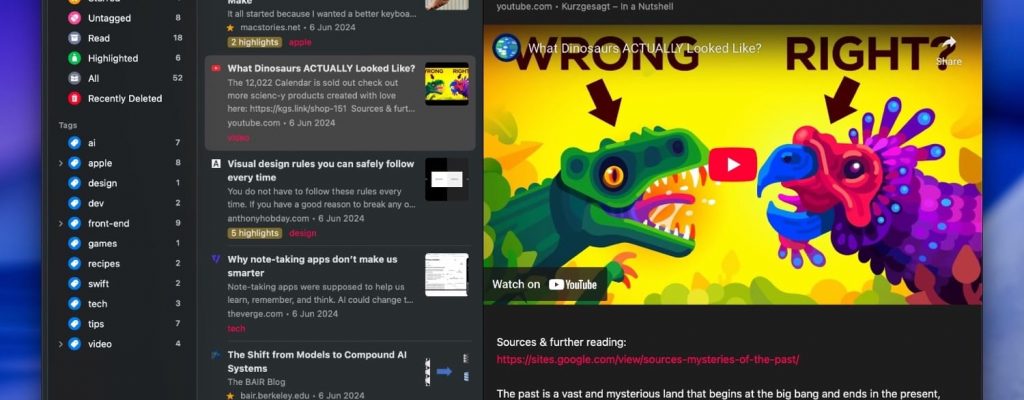The height and width of the screenshot is (400, 1024).
Task: Select the swift tag
Action: pyautogui.click(x=98, y=284)
